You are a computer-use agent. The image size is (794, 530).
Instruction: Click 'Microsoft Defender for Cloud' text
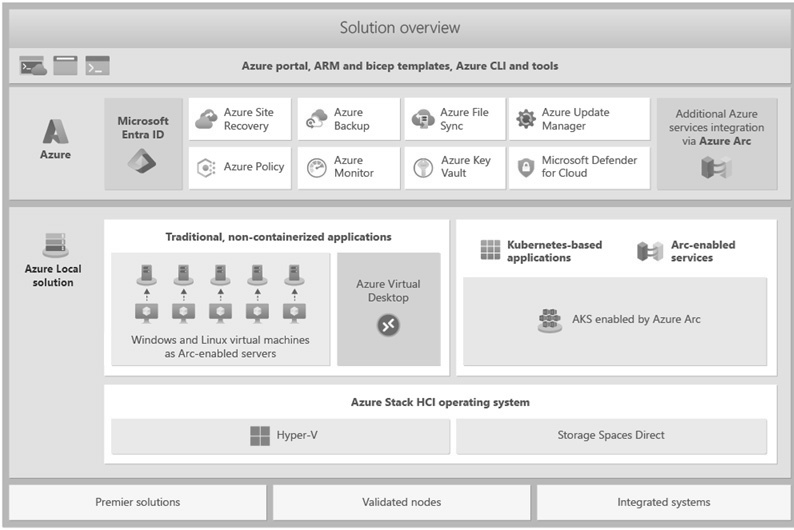589,167
